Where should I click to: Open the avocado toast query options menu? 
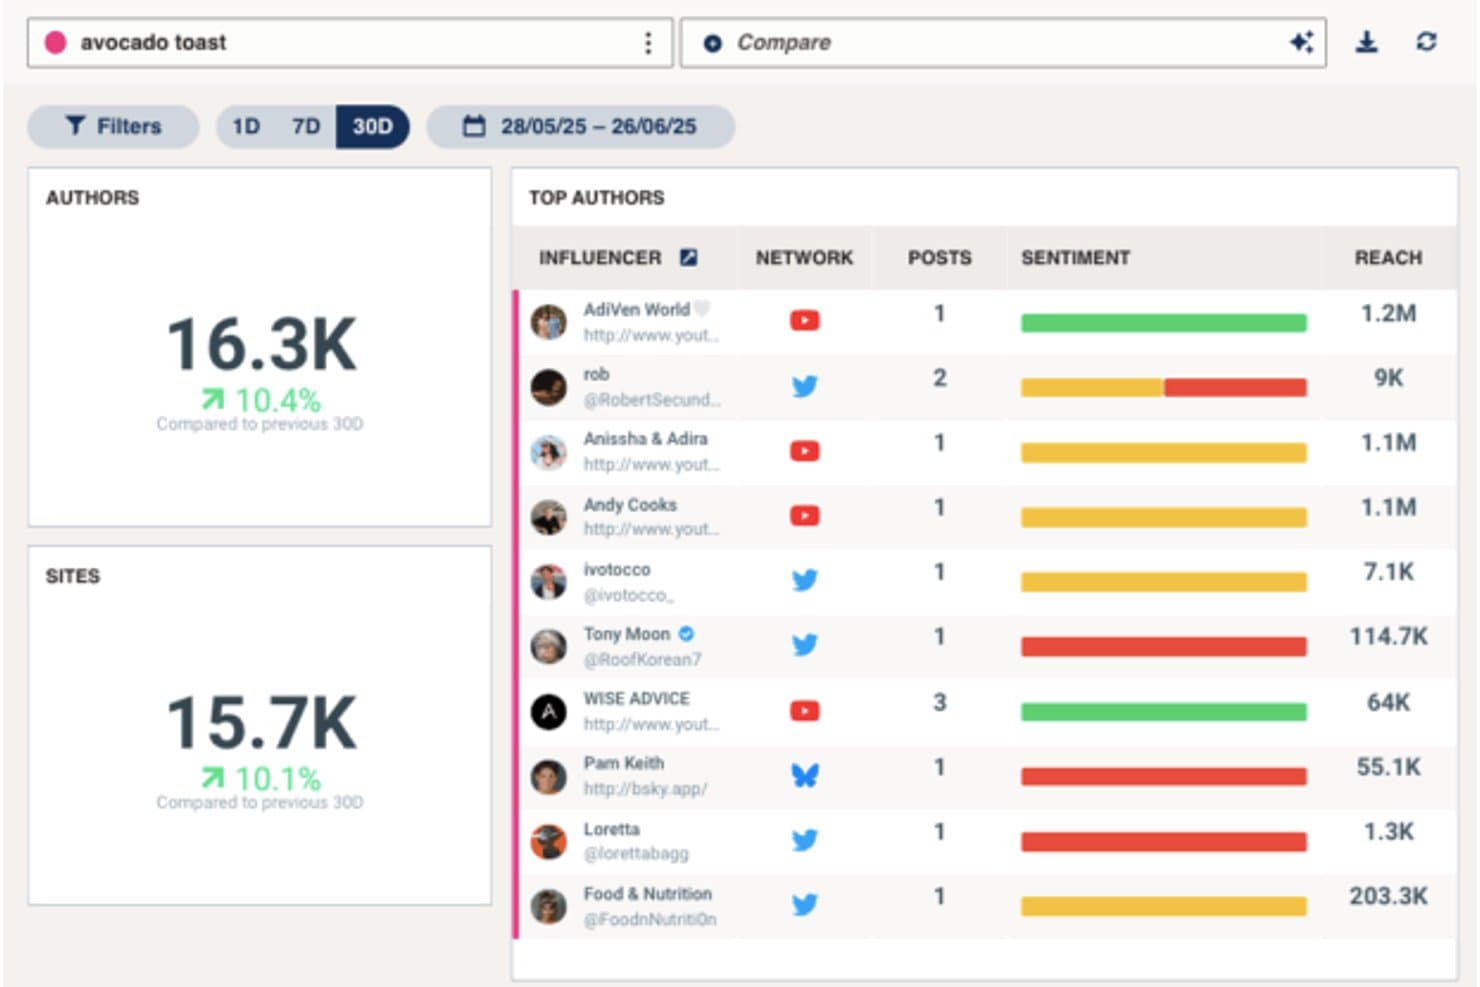coord(648,43)
